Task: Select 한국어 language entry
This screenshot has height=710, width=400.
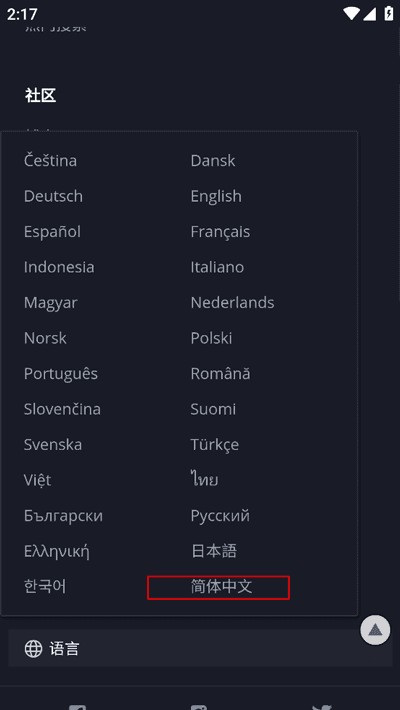Action: tap(45, 587)
